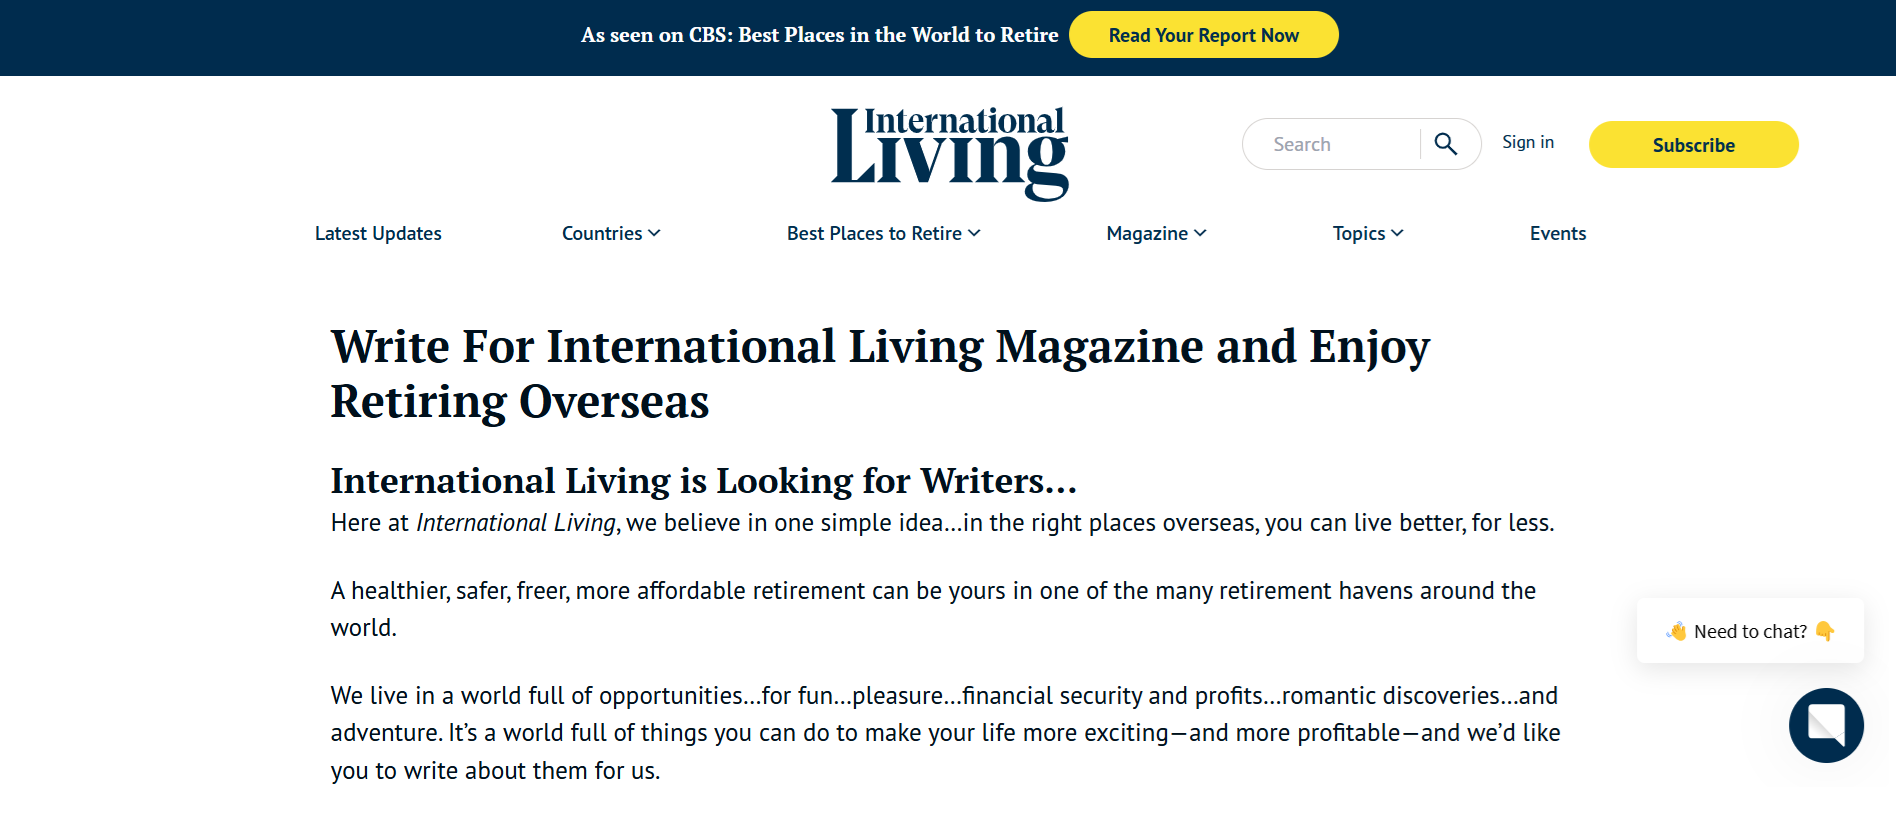Open the chat widget bubble icon

pyautogui.click(x=1826, y=725)
